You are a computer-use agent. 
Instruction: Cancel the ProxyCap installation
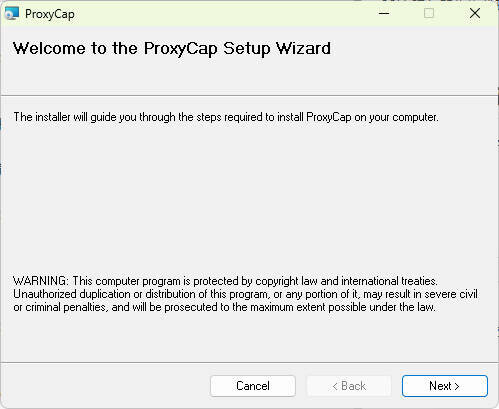tap(253, 386)
